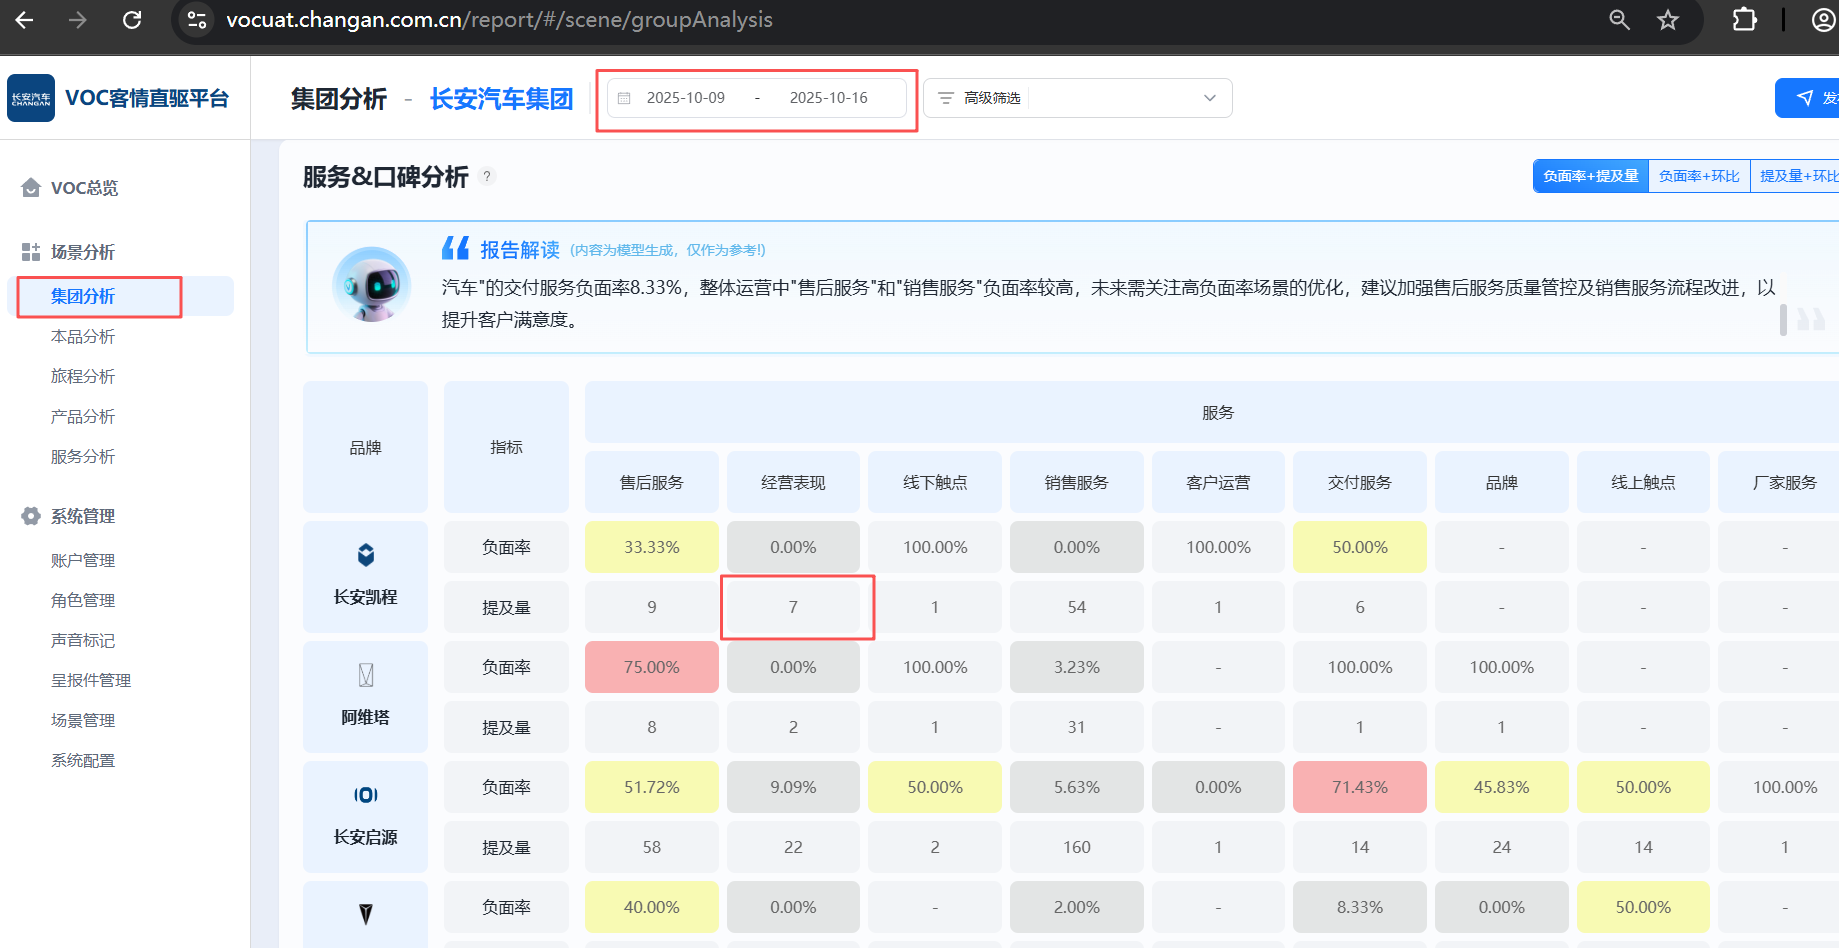This screenshot has width=1839, height=948.
Task: Expand the 高级筛选 dropdown
Action: 1210,97
